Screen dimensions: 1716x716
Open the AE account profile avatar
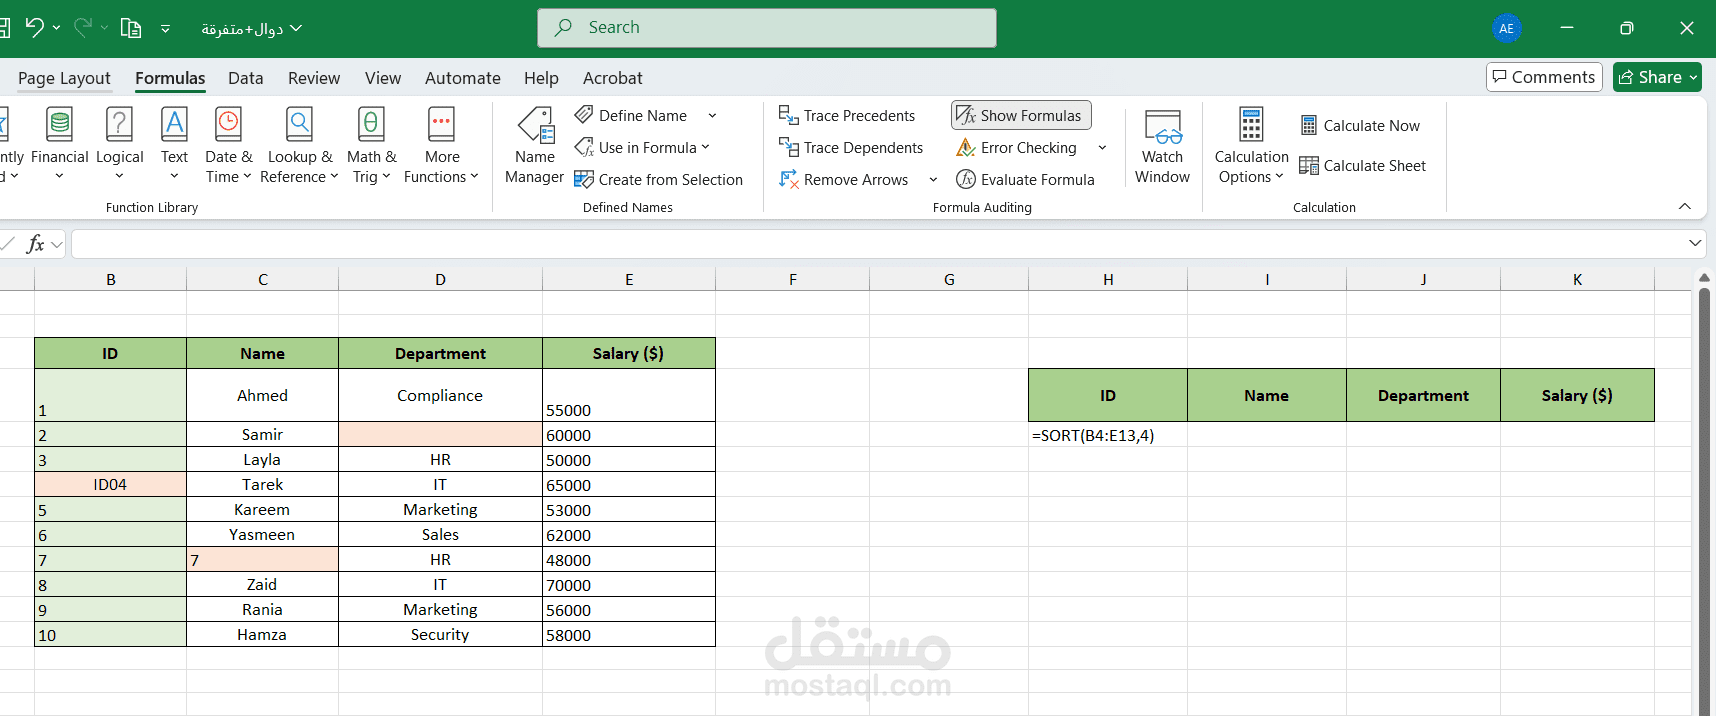click(1507, 28)
